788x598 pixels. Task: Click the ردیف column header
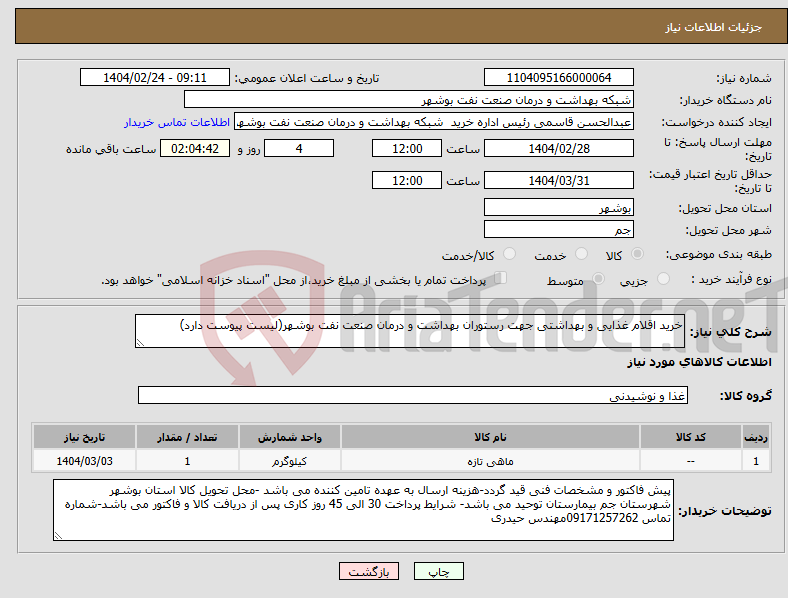756,437
